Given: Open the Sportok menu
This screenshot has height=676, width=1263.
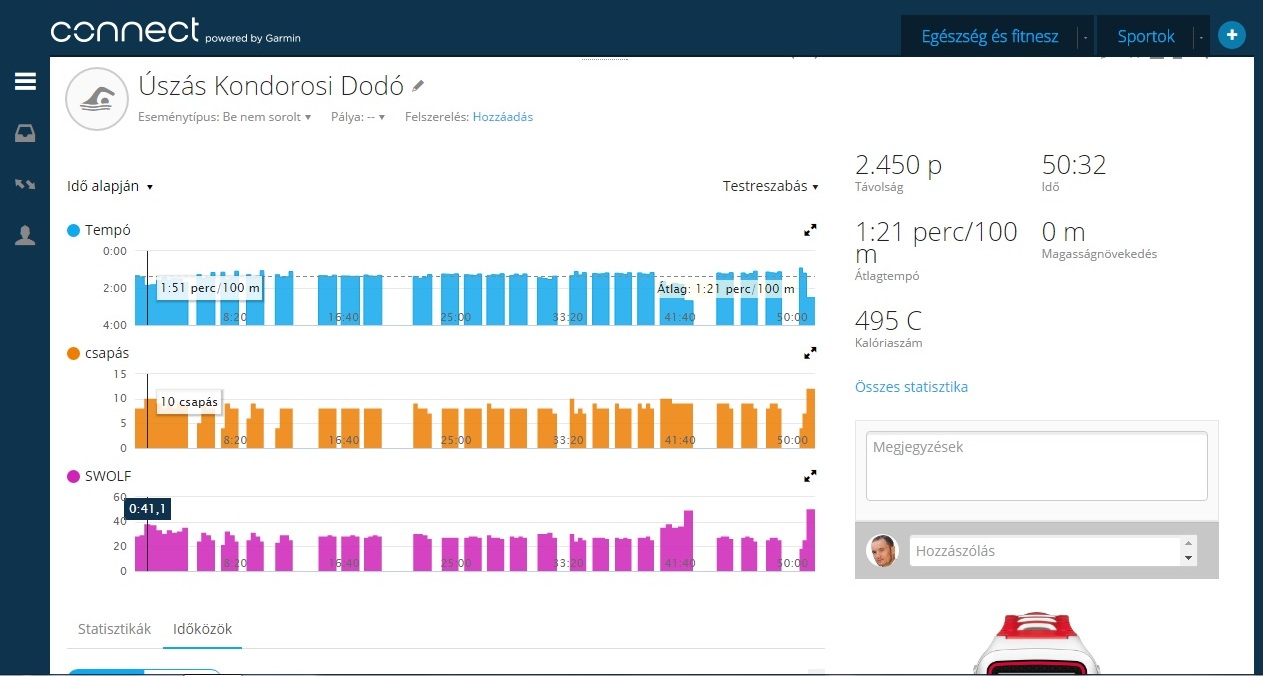Looking at the screenshot, I should 1146,37.
